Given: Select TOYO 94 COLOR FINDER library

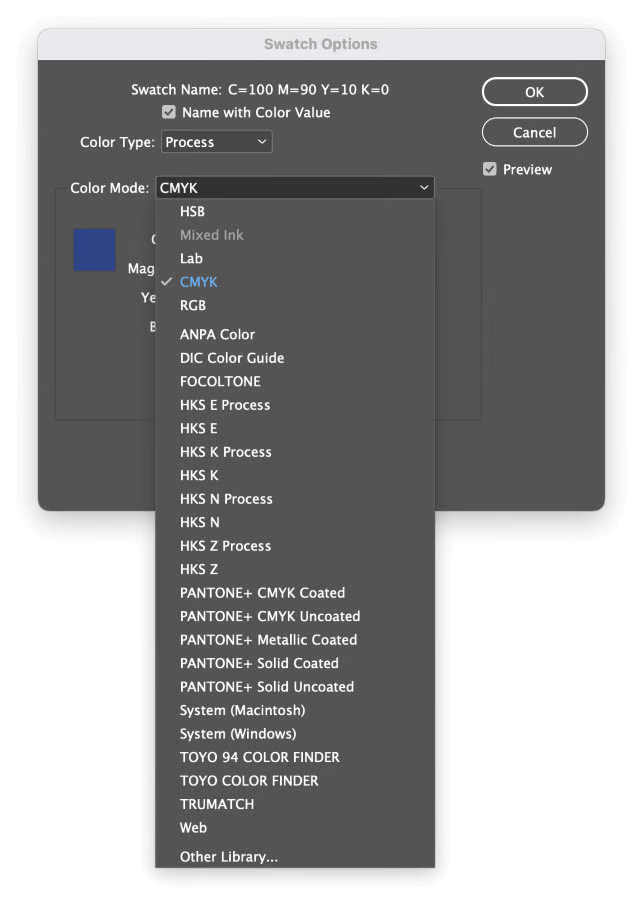Looking at the screenshot, I should [x=259, y=757].
